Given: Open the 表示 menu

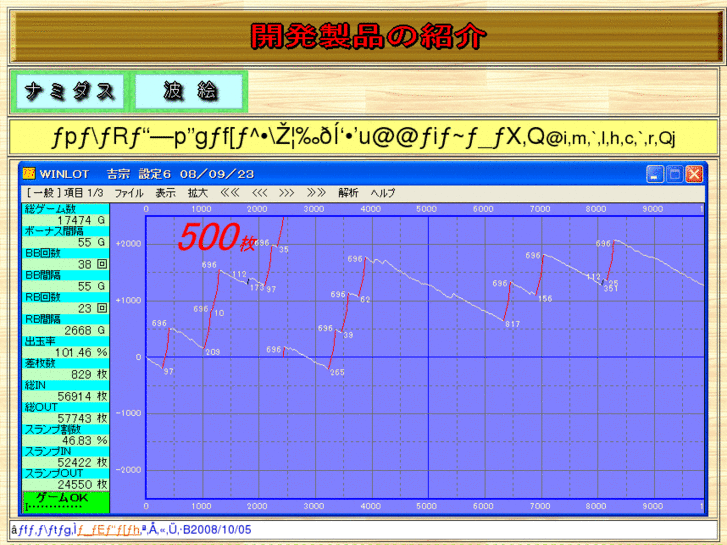Looking at the screenshot, I should 166,193.
